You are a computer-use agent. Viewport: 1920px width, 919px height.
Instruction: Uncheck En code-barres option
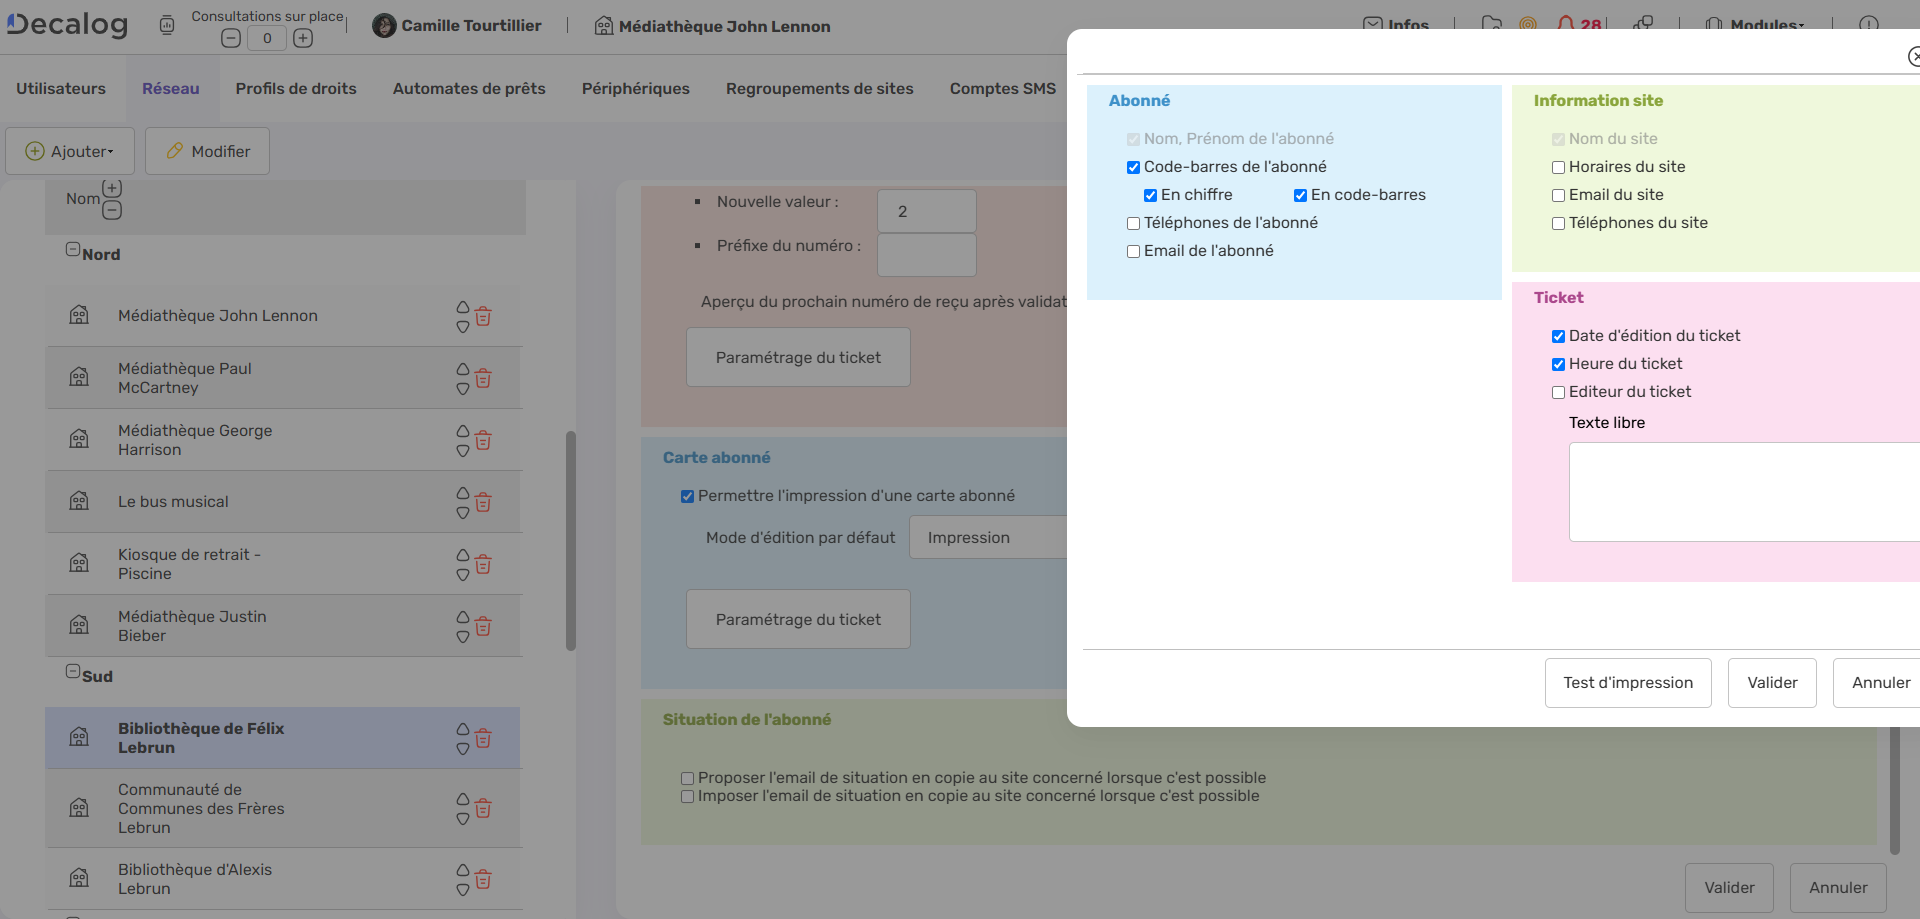pyautogui.click(x=1300, y=196)
